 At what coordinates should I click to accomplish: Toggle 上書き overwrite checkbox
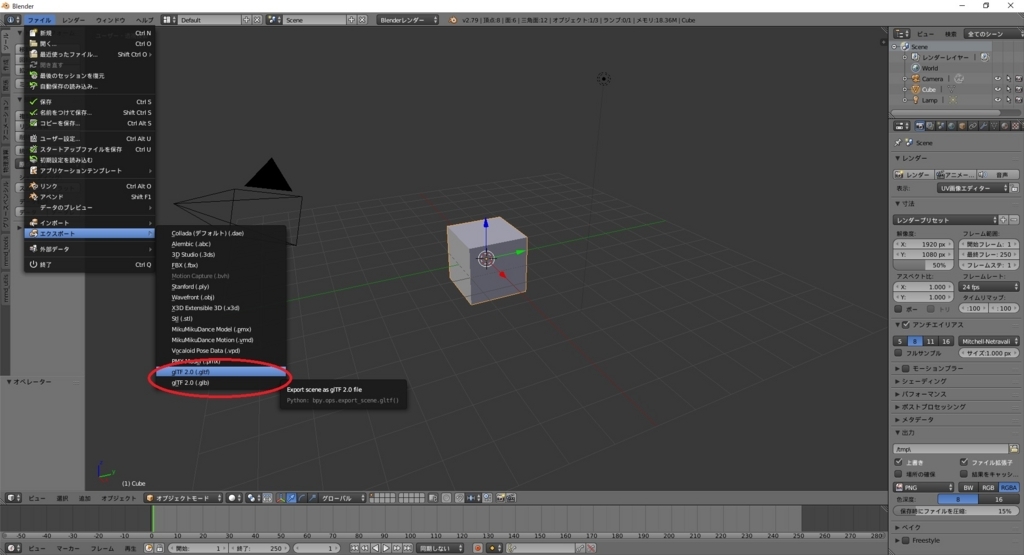pos(899,462)
